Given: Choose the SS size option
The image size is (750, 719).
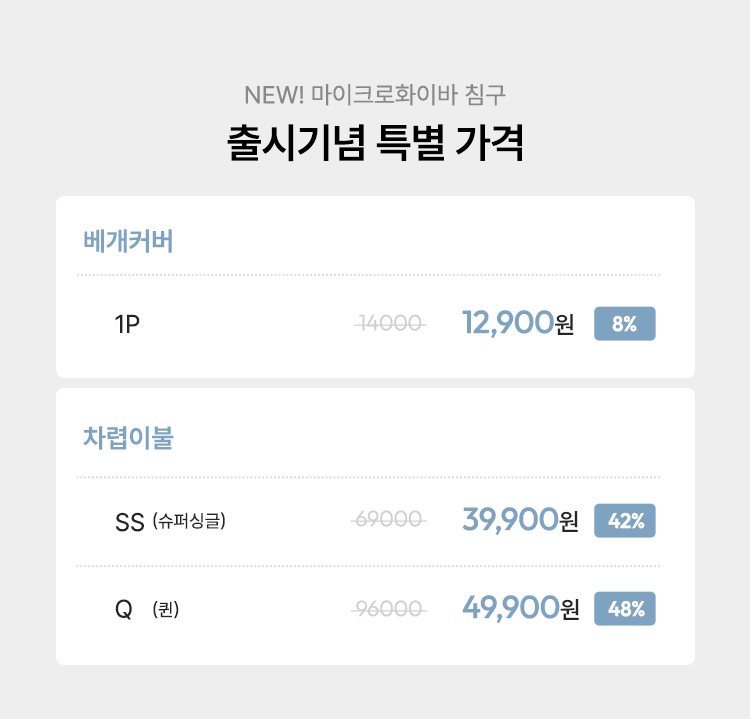Looking at the screenshot, I should (x=130, y=521).
